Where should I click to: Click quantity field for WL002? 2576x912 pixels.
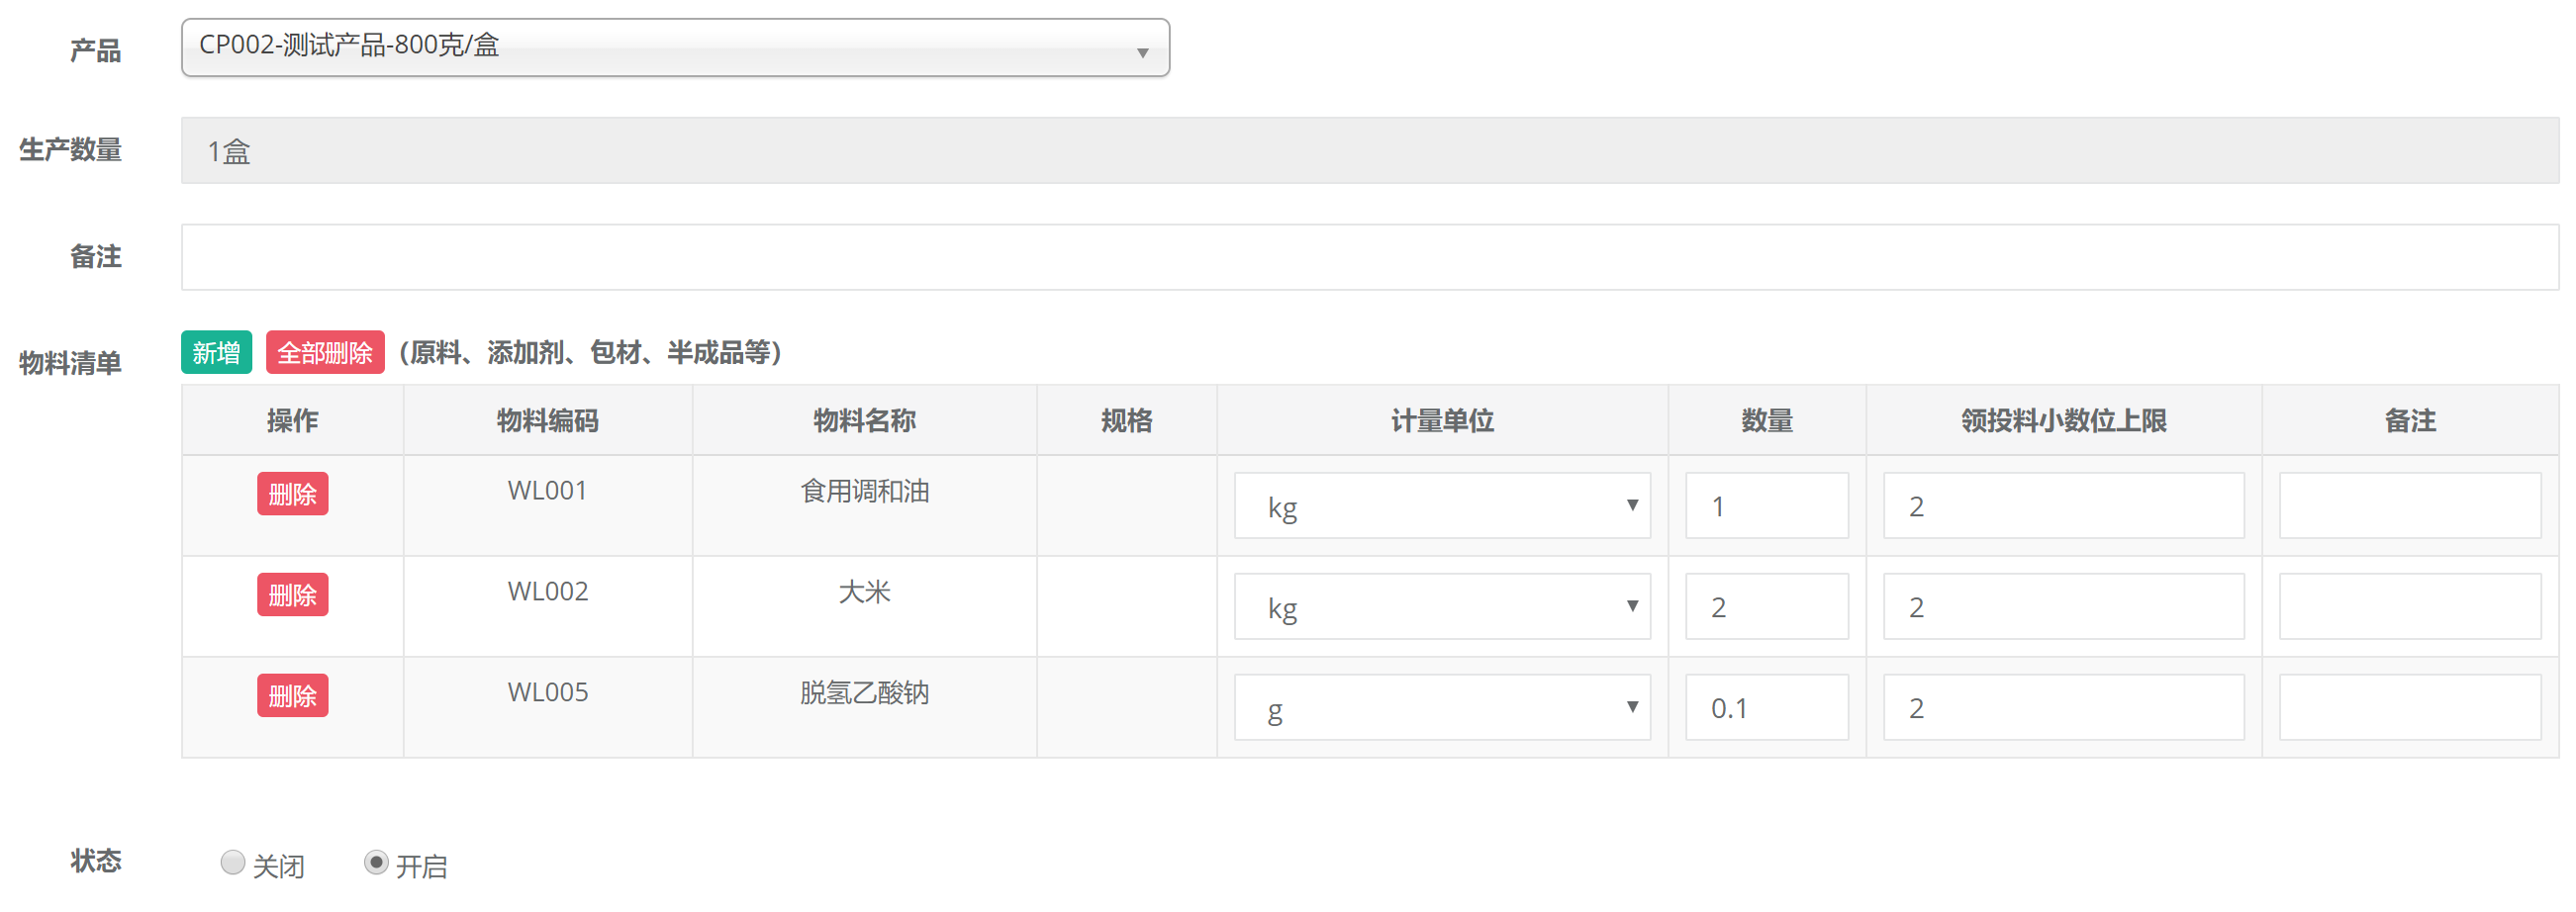(1766, 607)
